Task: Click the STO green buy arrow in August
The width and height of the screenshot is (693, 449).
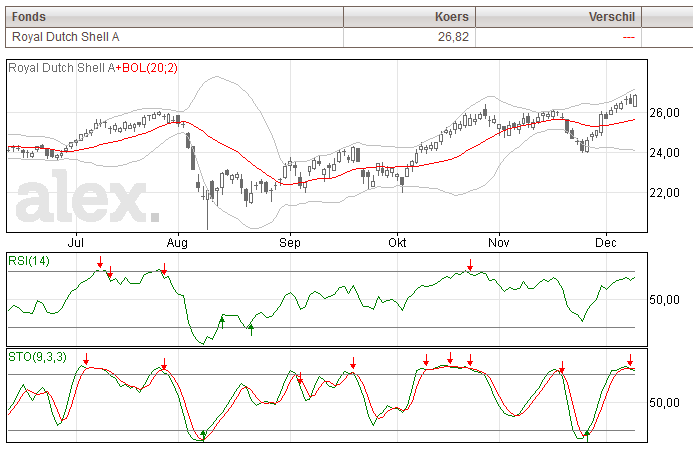Action: point(203,435)
